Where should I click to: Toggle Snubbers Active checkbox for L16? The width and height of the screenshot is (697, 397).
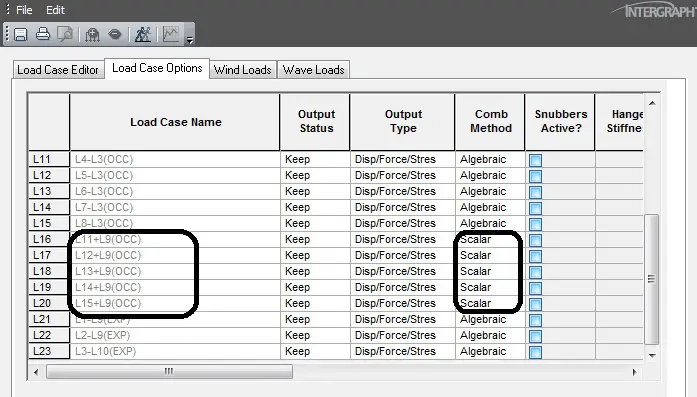536,240
